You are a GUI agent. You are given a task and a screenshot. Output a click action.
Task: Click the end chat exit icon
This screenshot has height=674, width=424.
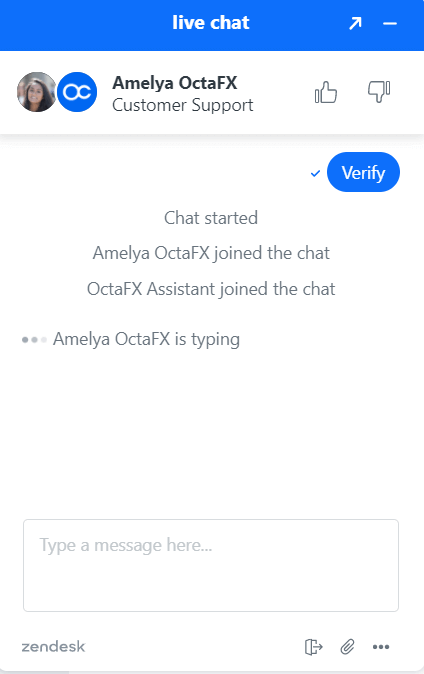pos(313,646)
